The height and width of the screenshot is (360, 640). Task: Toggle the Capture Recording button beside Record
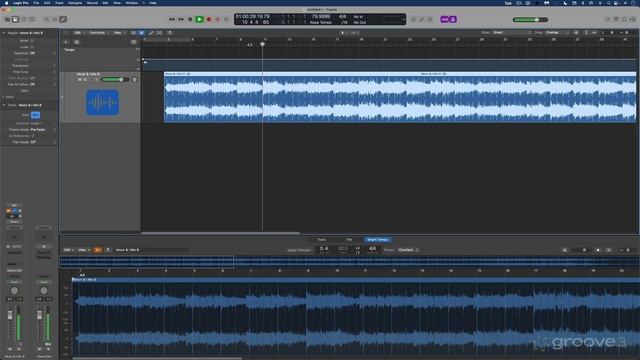pyautogui.click(x=218, y=19)
